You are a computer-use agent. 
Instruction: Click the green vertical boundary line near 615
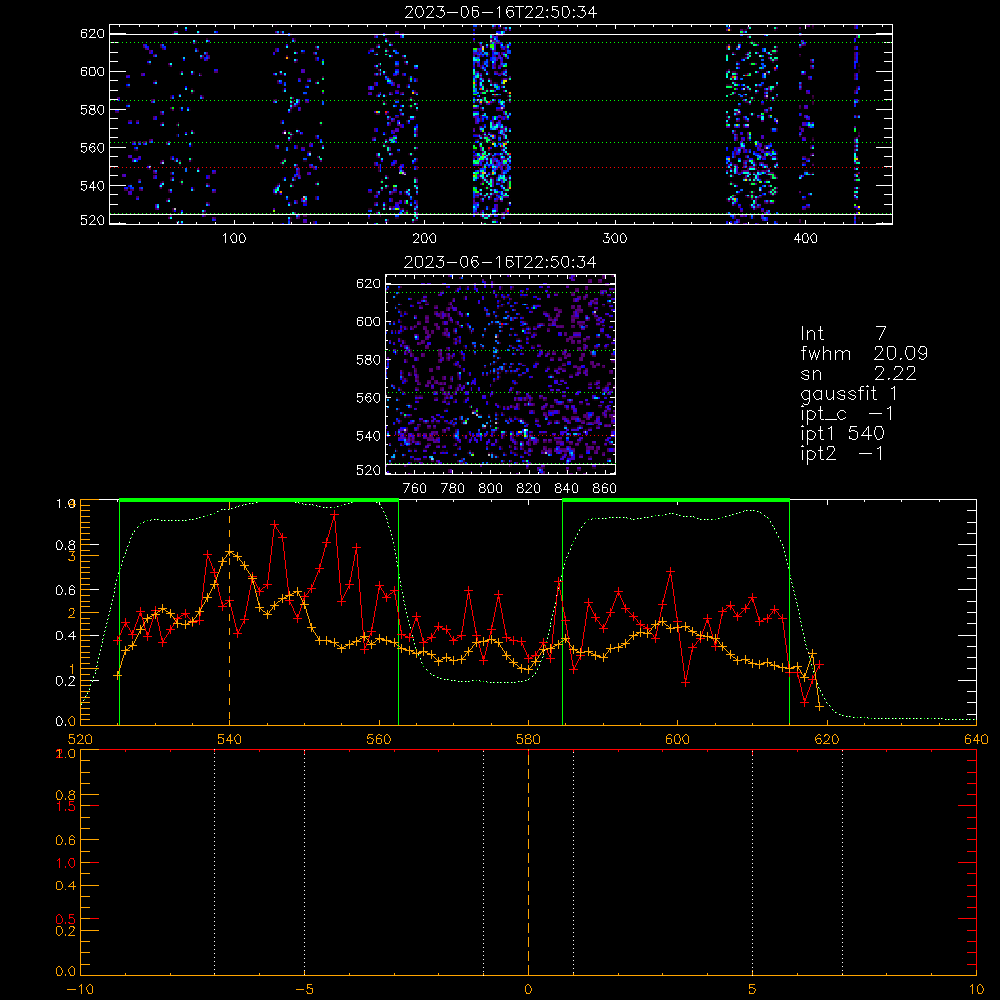coord(790,612)
